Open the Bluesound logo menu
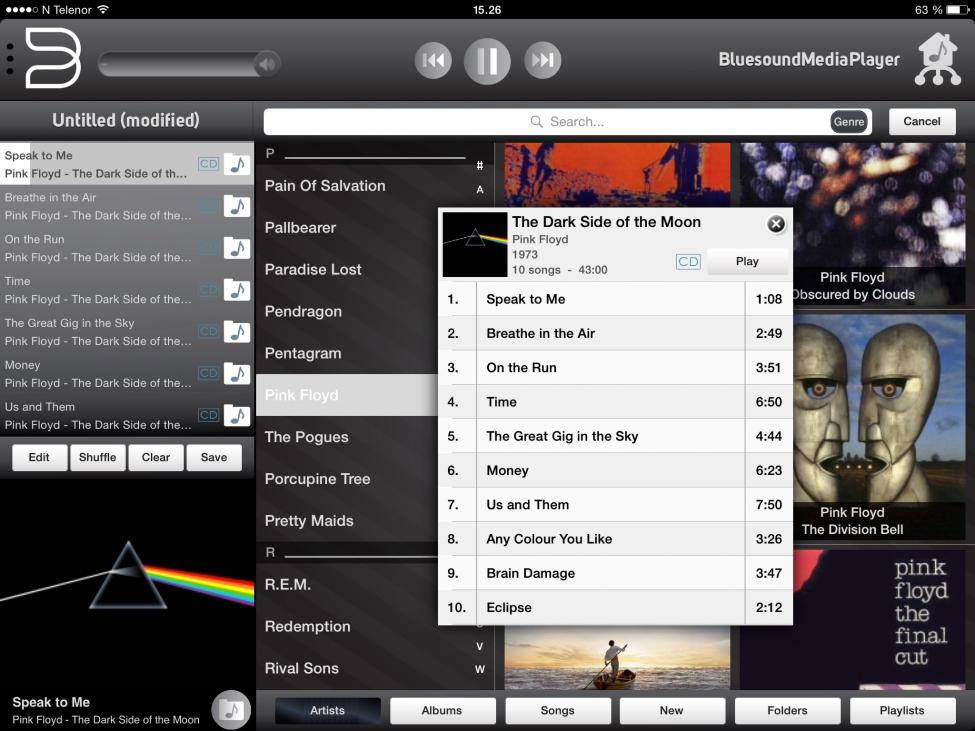 point(53,58)
